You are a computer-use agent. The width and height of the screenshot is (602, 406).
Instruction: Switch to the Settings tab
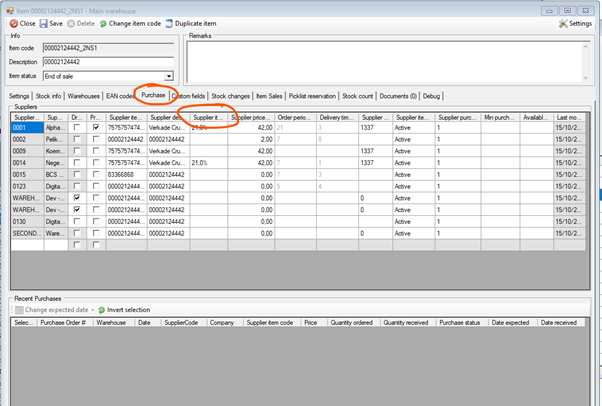coord(19,96)
